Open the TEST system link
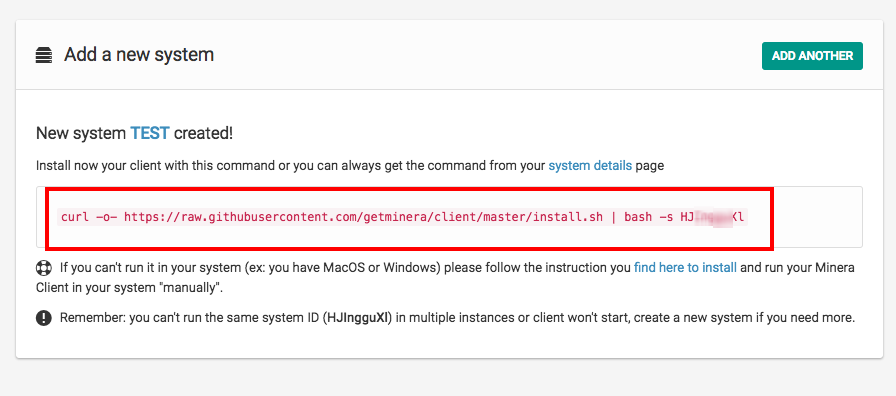This screenshot has height=396, width=896. point(150,134)
